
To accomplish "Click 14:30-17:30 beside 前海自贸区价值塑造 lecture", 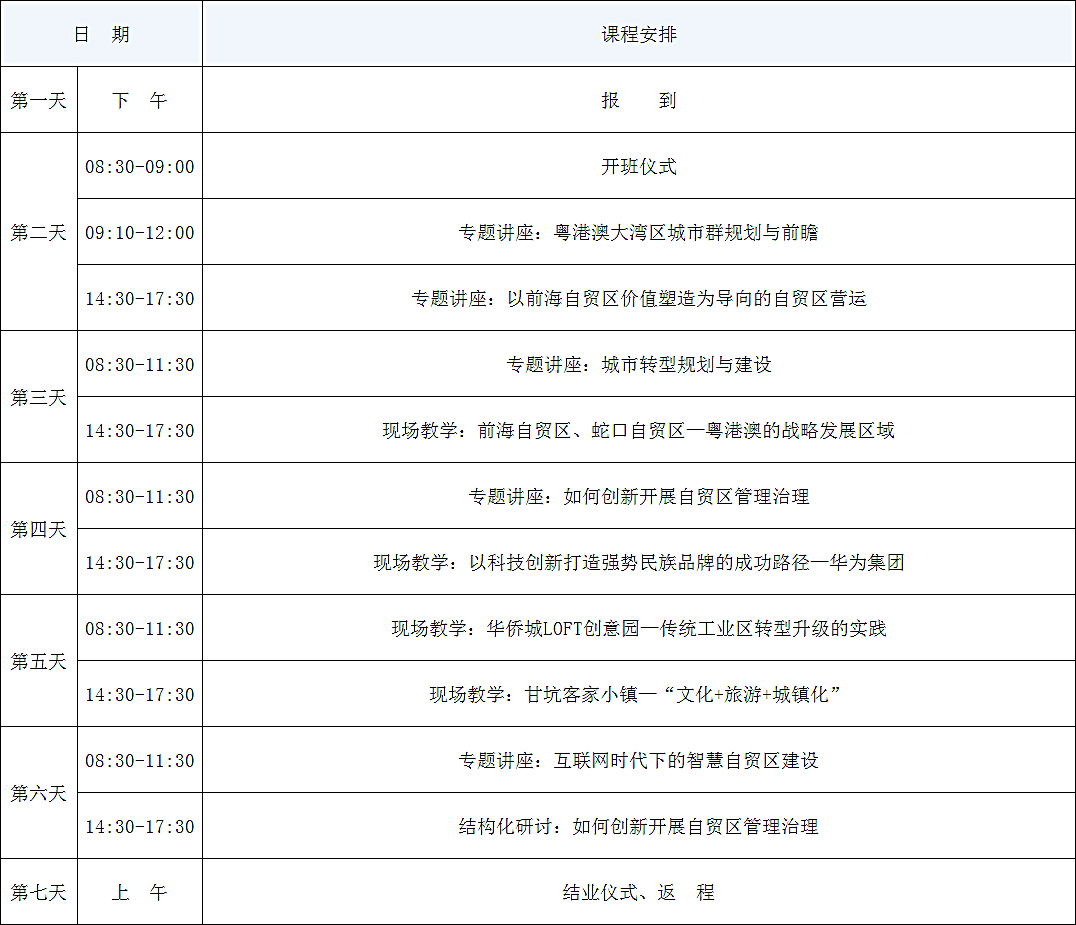I will tap(140, 298).
